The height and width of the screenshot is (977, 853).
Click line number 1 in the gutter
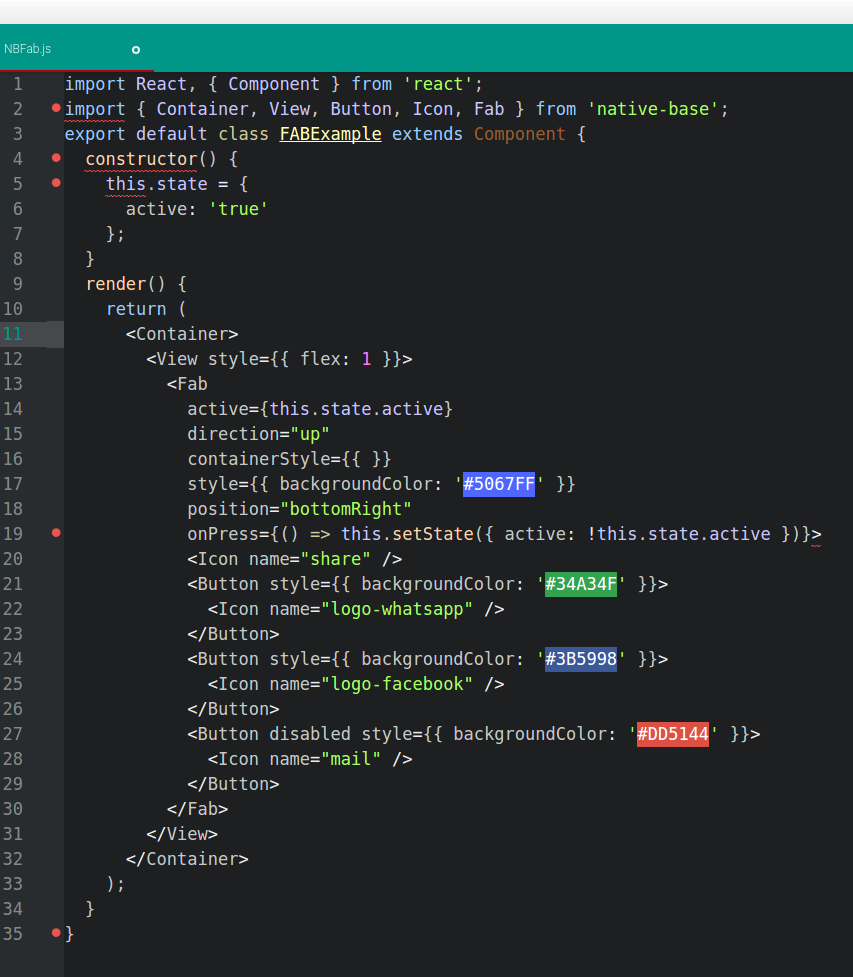click(17, 83)
